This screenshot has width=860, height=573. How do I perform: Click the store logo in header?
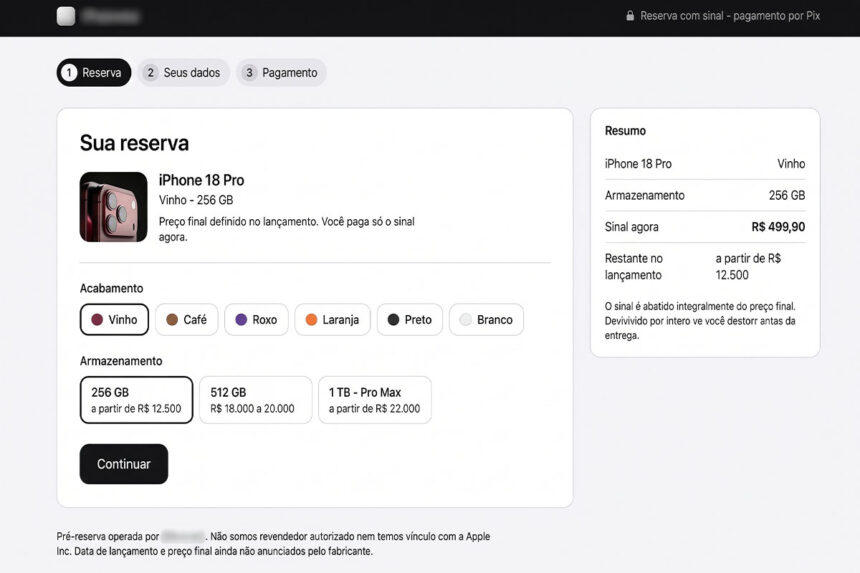[x=66, y=16]
